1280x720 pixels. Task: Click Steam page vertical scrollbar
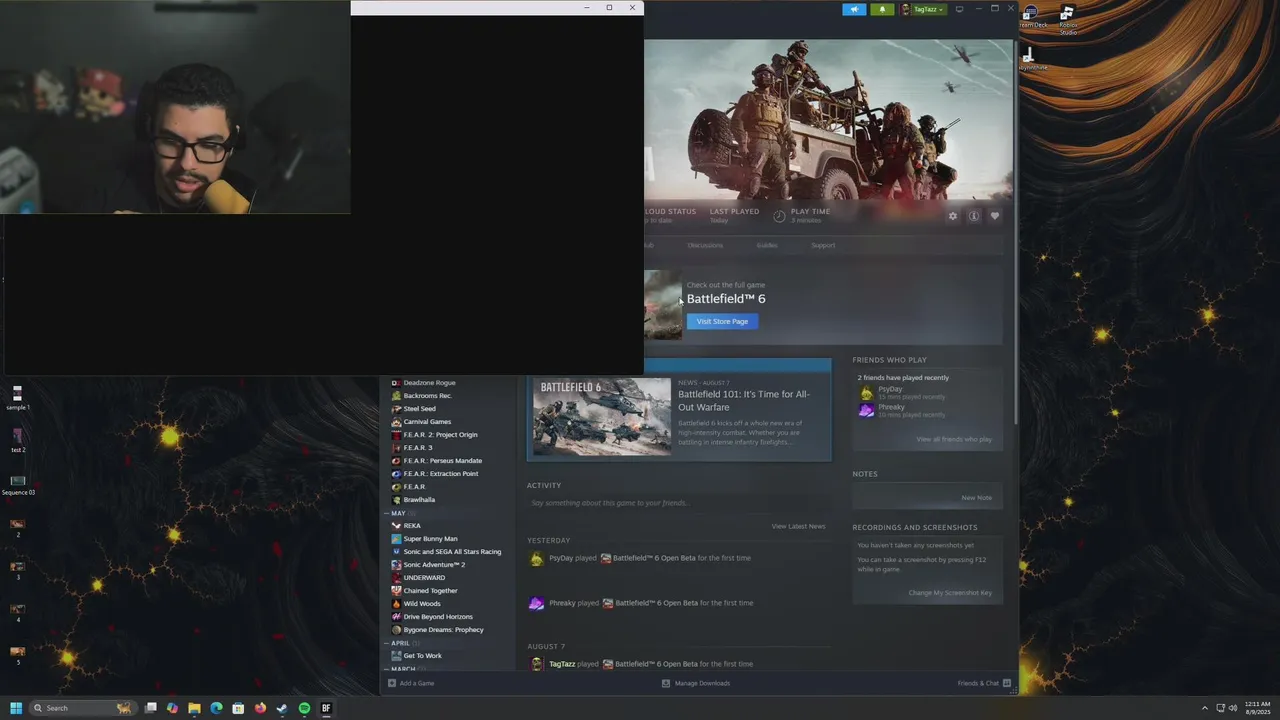[x=1015, y=230]
